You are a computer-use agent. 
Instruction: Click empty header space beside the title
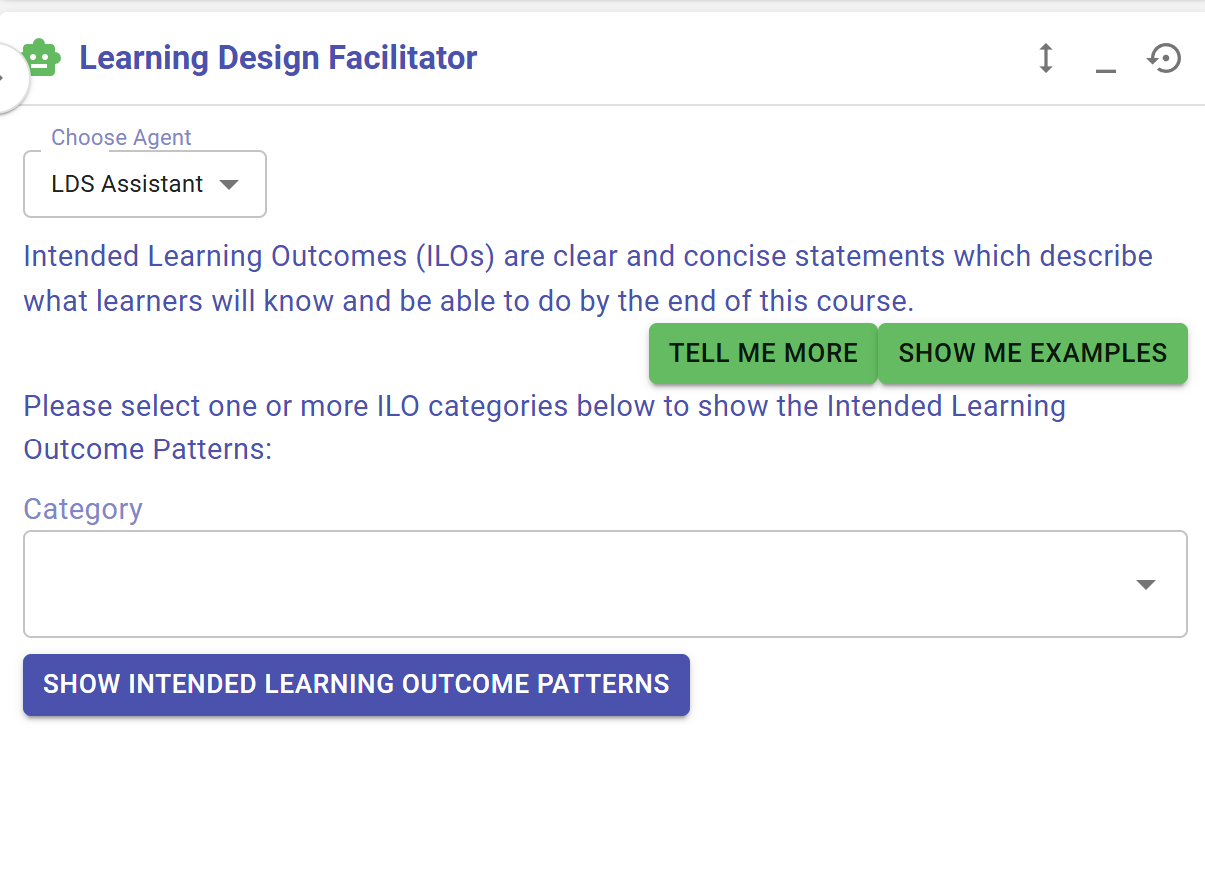(750, 58)
